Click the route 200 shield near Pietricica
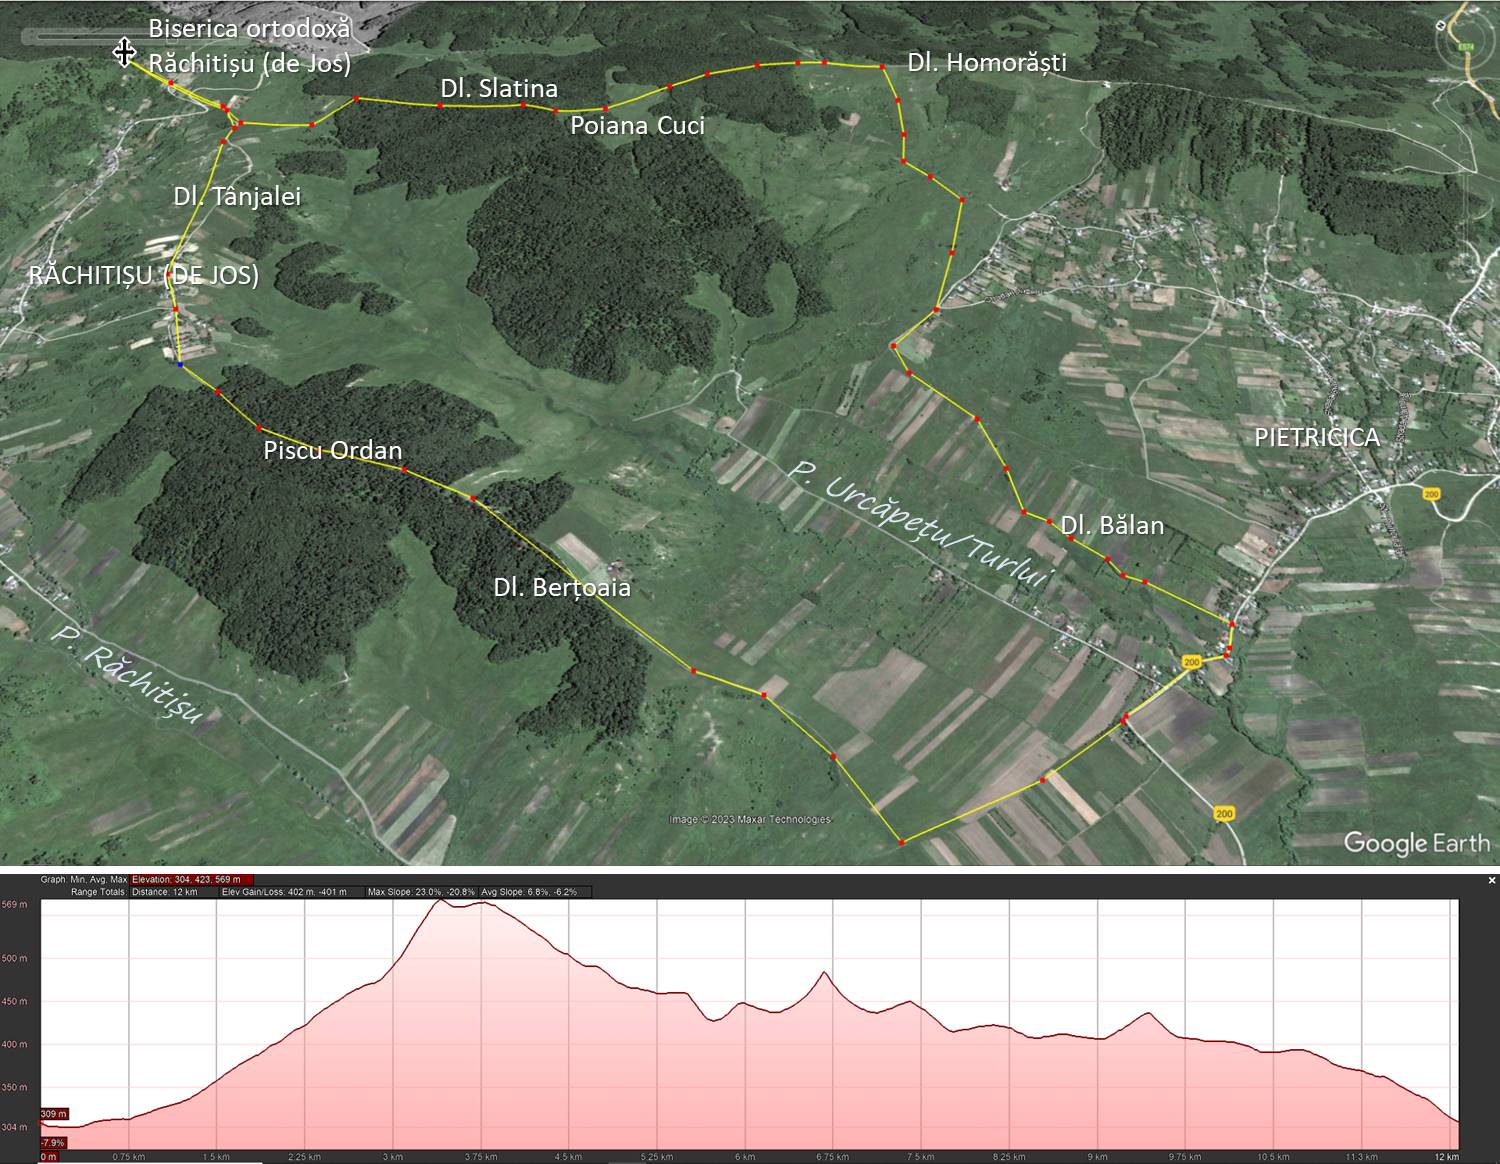 [1432, 493]
